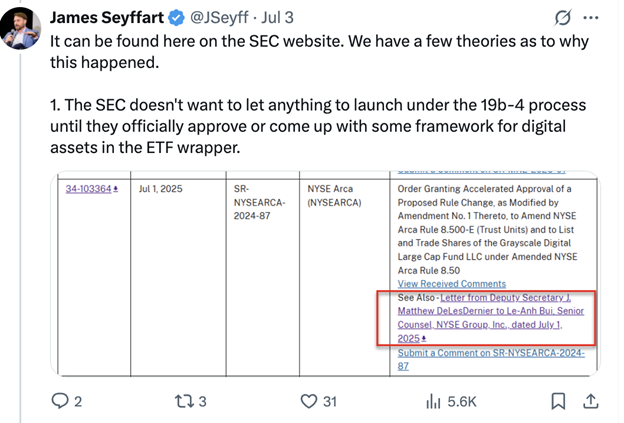This screenshot has width=624, height=423.
Task: Bookmark this tweet
Action: (559, 401)
